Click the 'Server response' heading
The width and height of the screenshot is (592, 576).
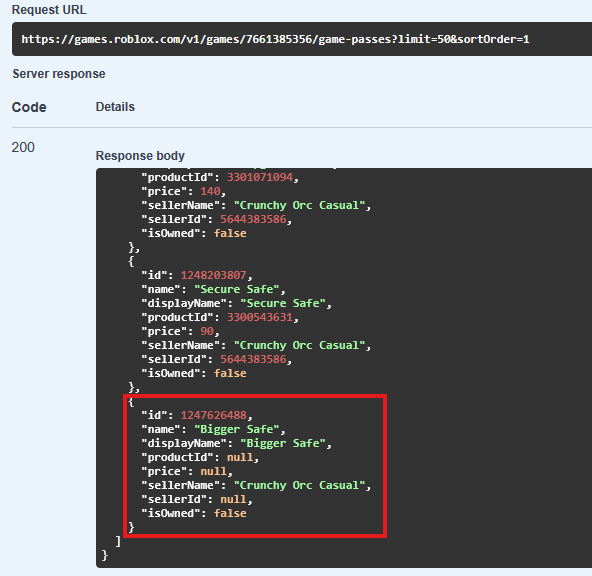point(59,74)
